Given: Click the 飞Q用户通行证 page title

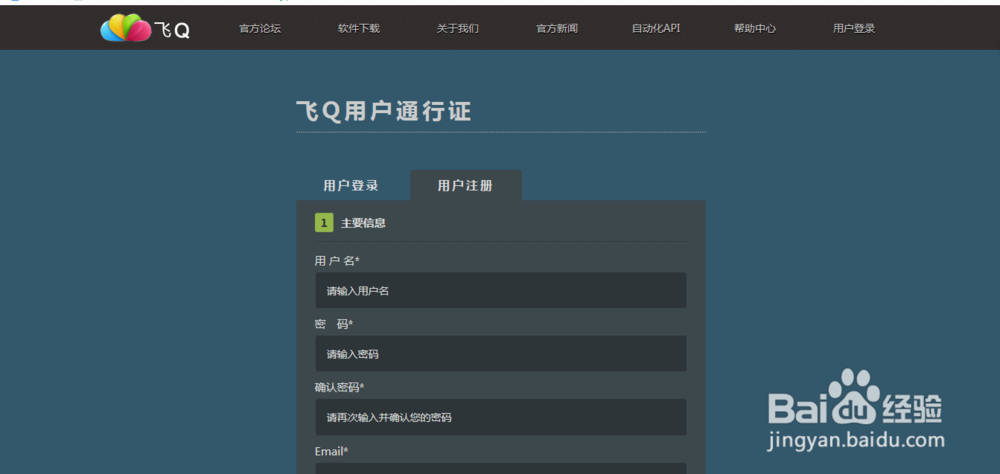Looking at the screenshot, I should tap(384, 112).
